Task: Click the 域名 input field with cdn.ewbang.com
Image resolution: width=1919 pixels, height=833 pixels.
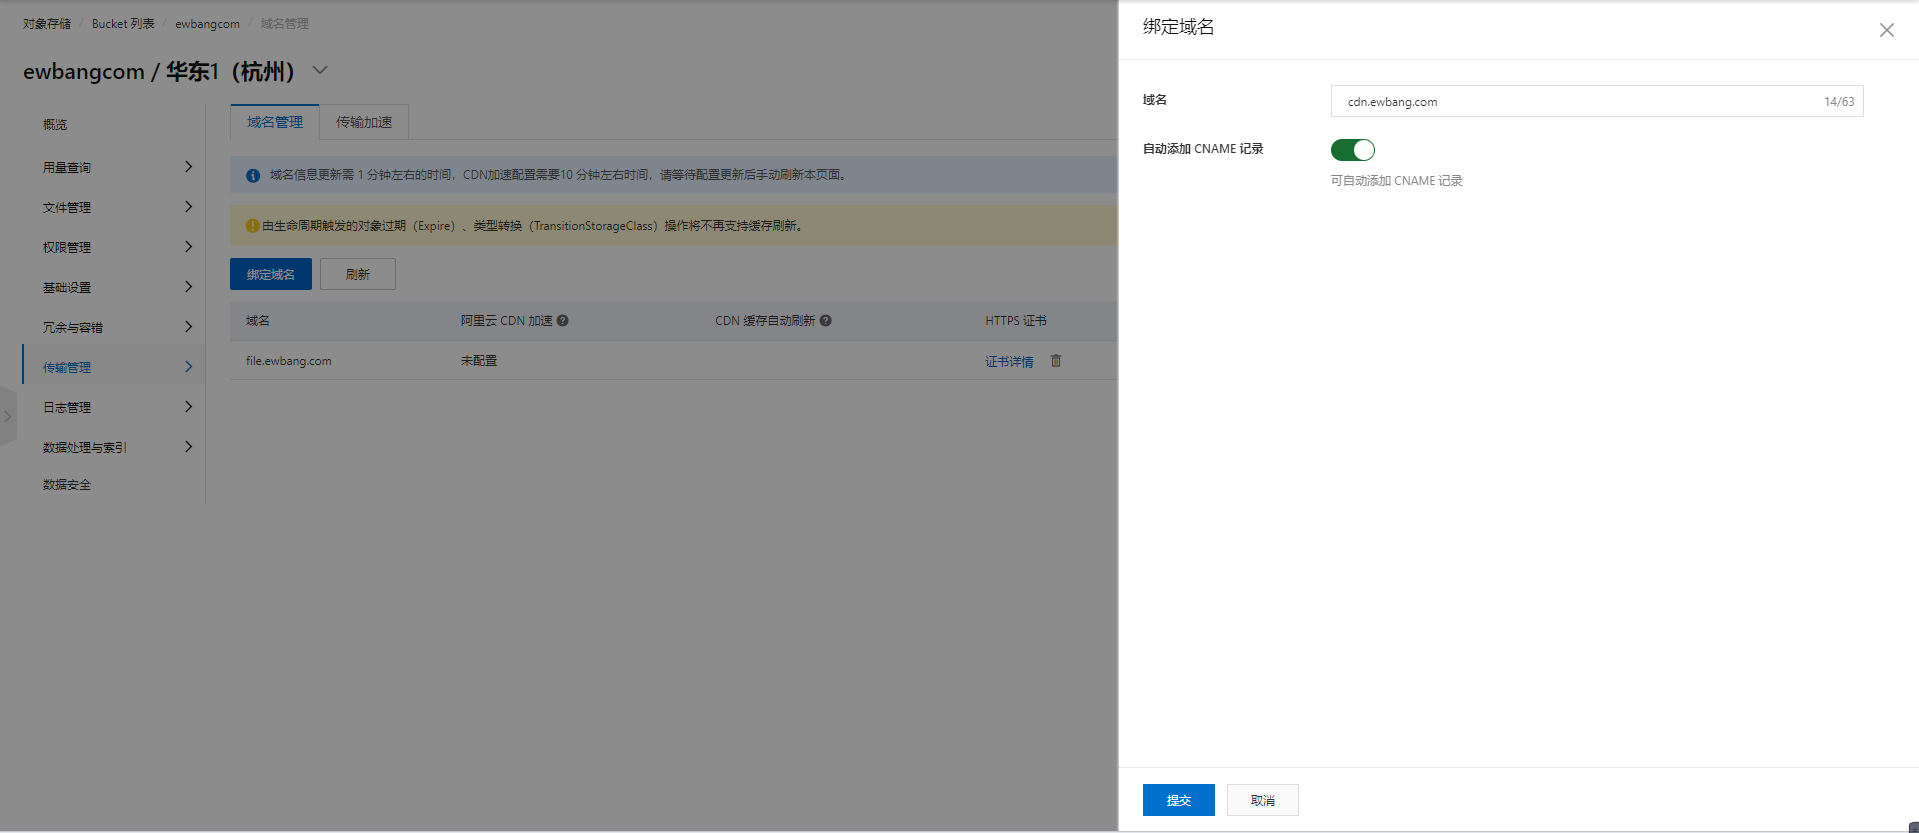Action: (1596, 101)
